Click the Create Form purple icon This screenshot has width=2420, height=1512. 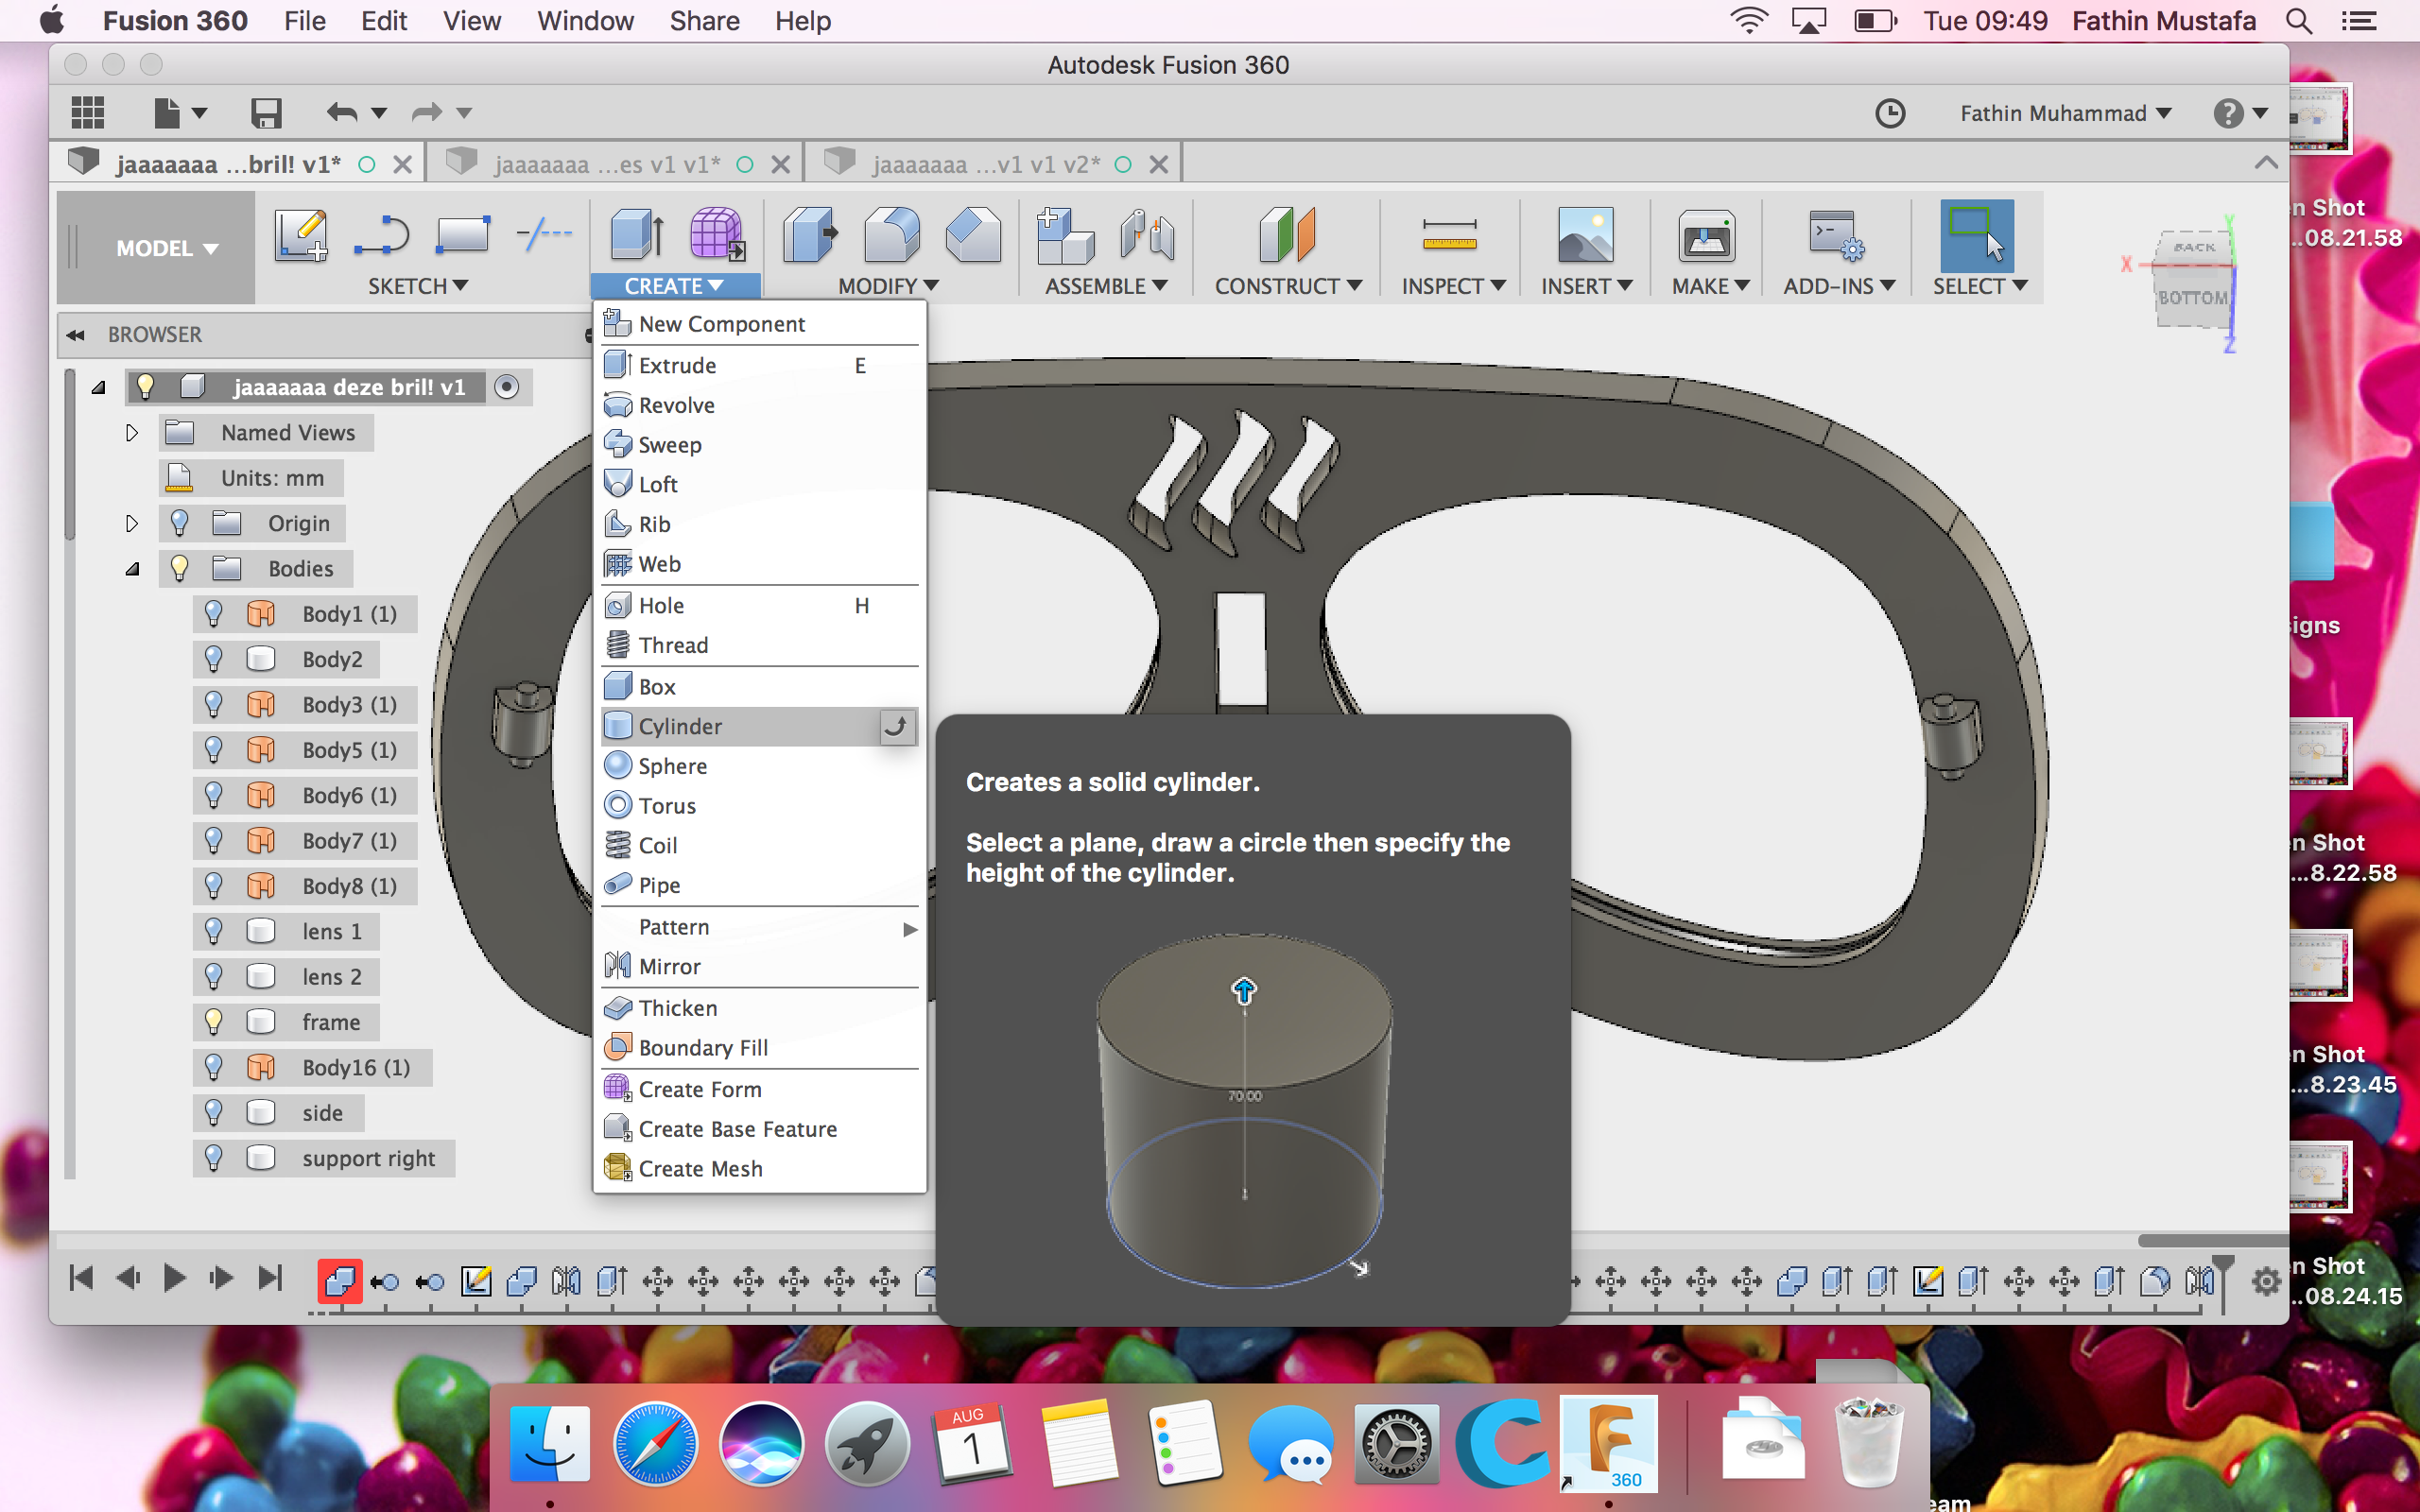[717, 236]
